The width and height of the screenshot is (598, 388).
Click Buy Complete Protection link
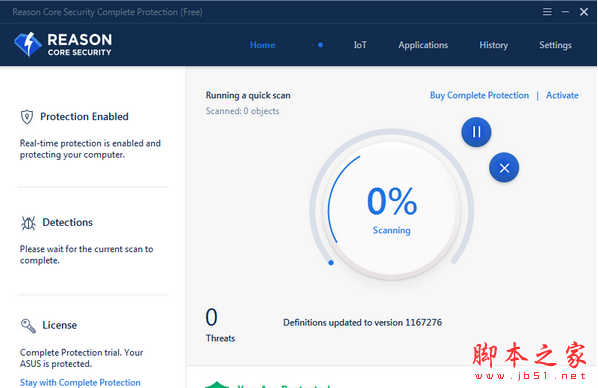pos(479,95)
